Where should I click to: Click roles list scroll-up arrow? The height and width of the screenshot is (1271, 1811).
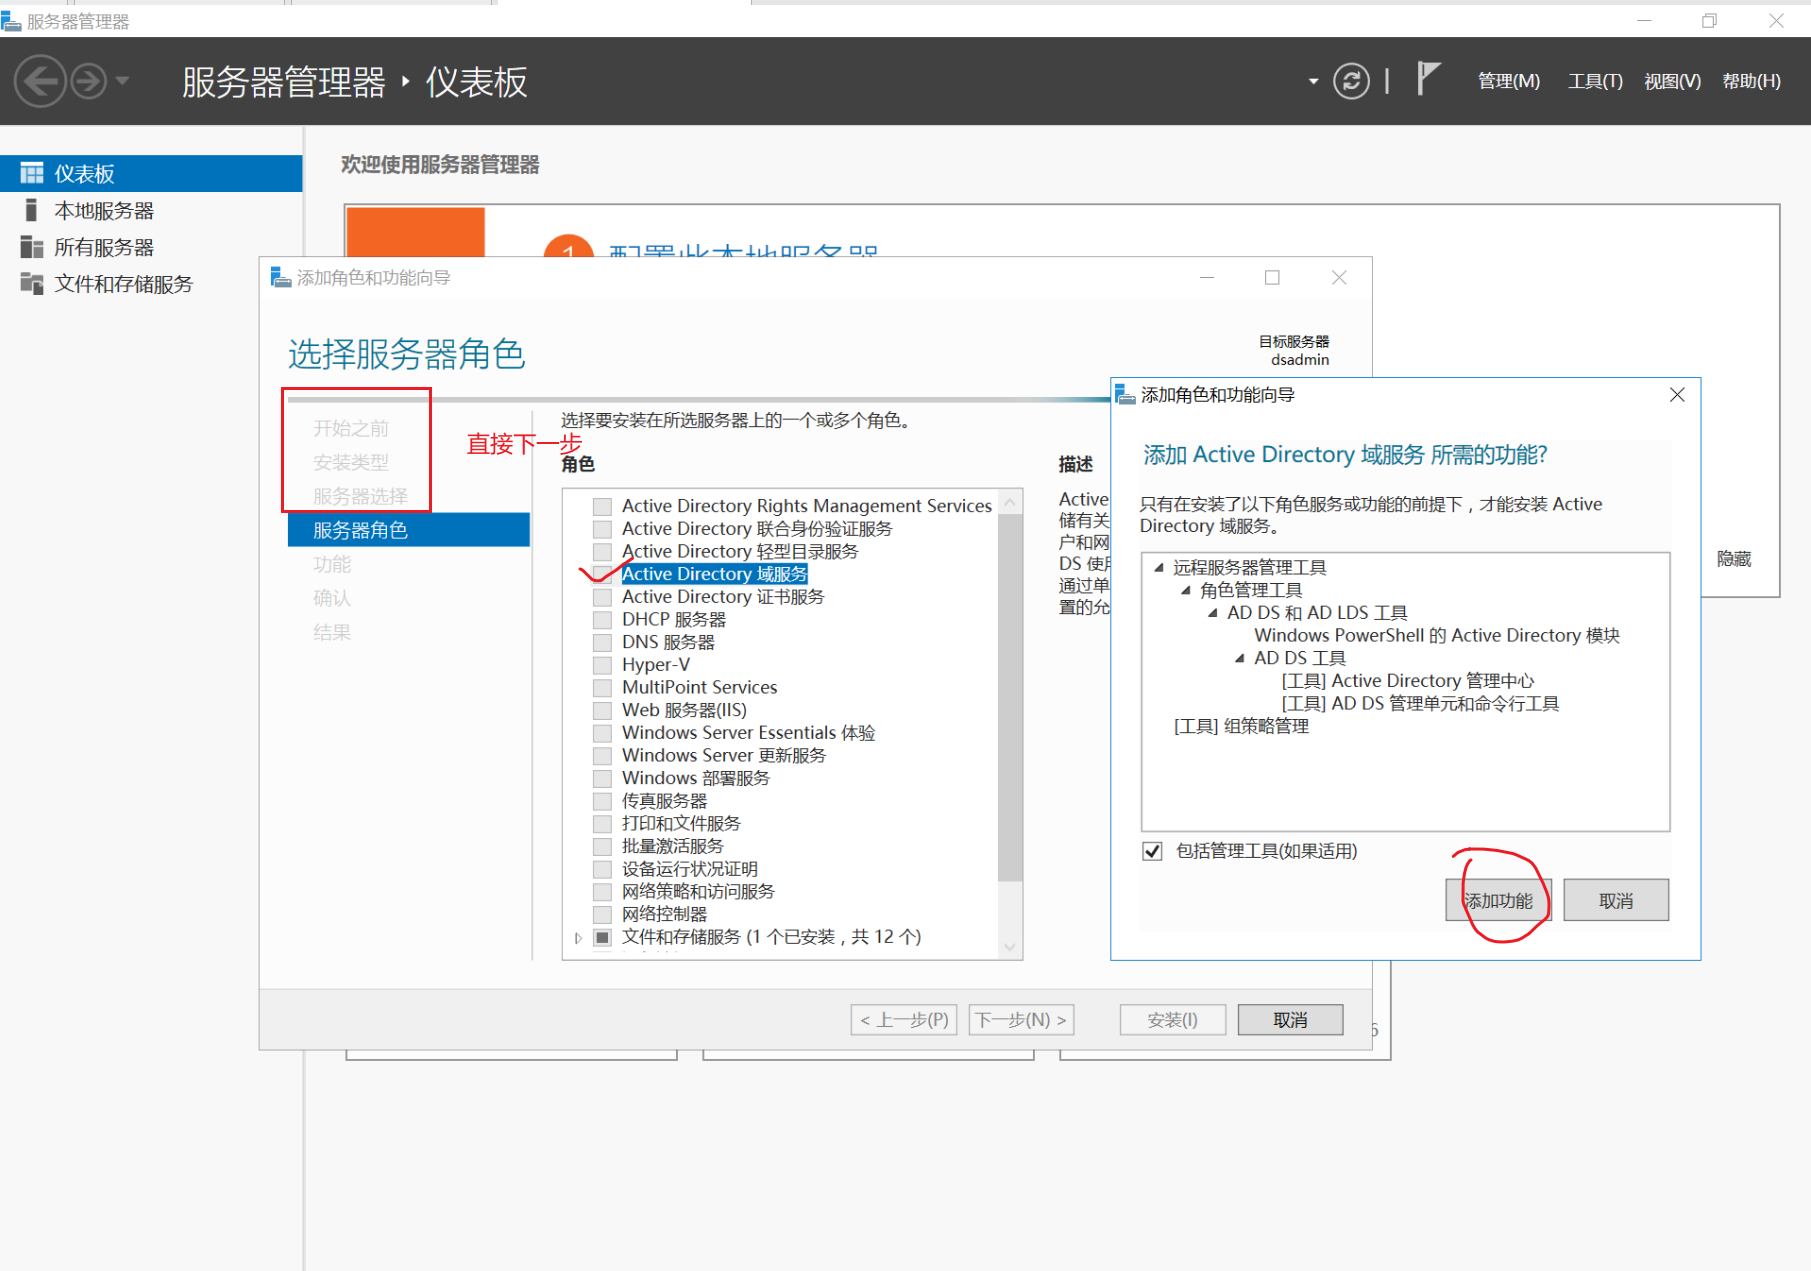click(1010, 502)
